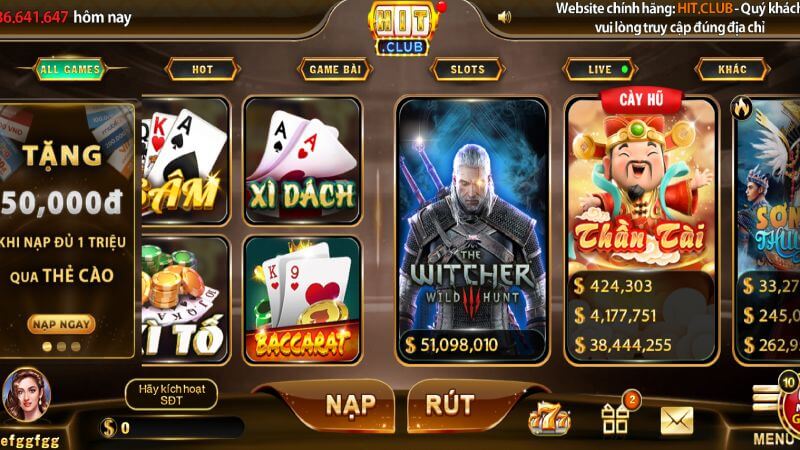800x450 pixels.
Task: Select the GAME BÀI tab
Action: point(335,69)
